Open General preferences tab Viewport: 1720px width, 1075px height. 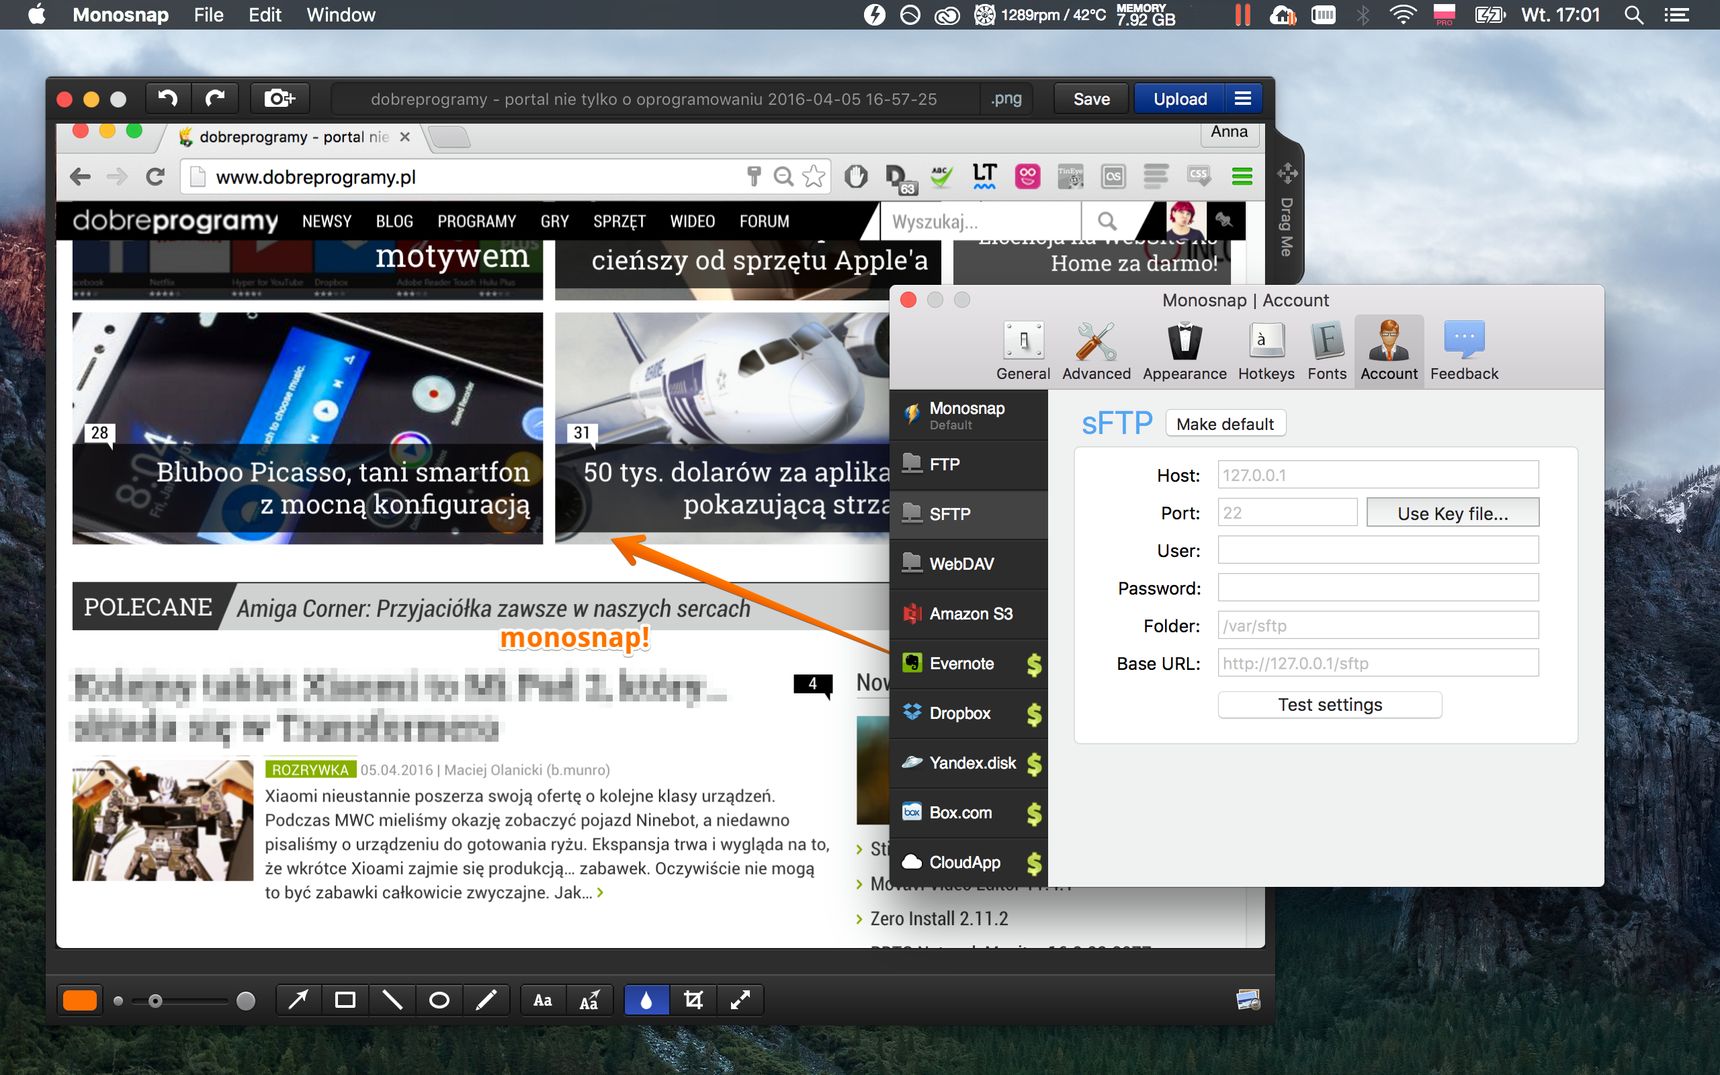[x=1023, y=351]
